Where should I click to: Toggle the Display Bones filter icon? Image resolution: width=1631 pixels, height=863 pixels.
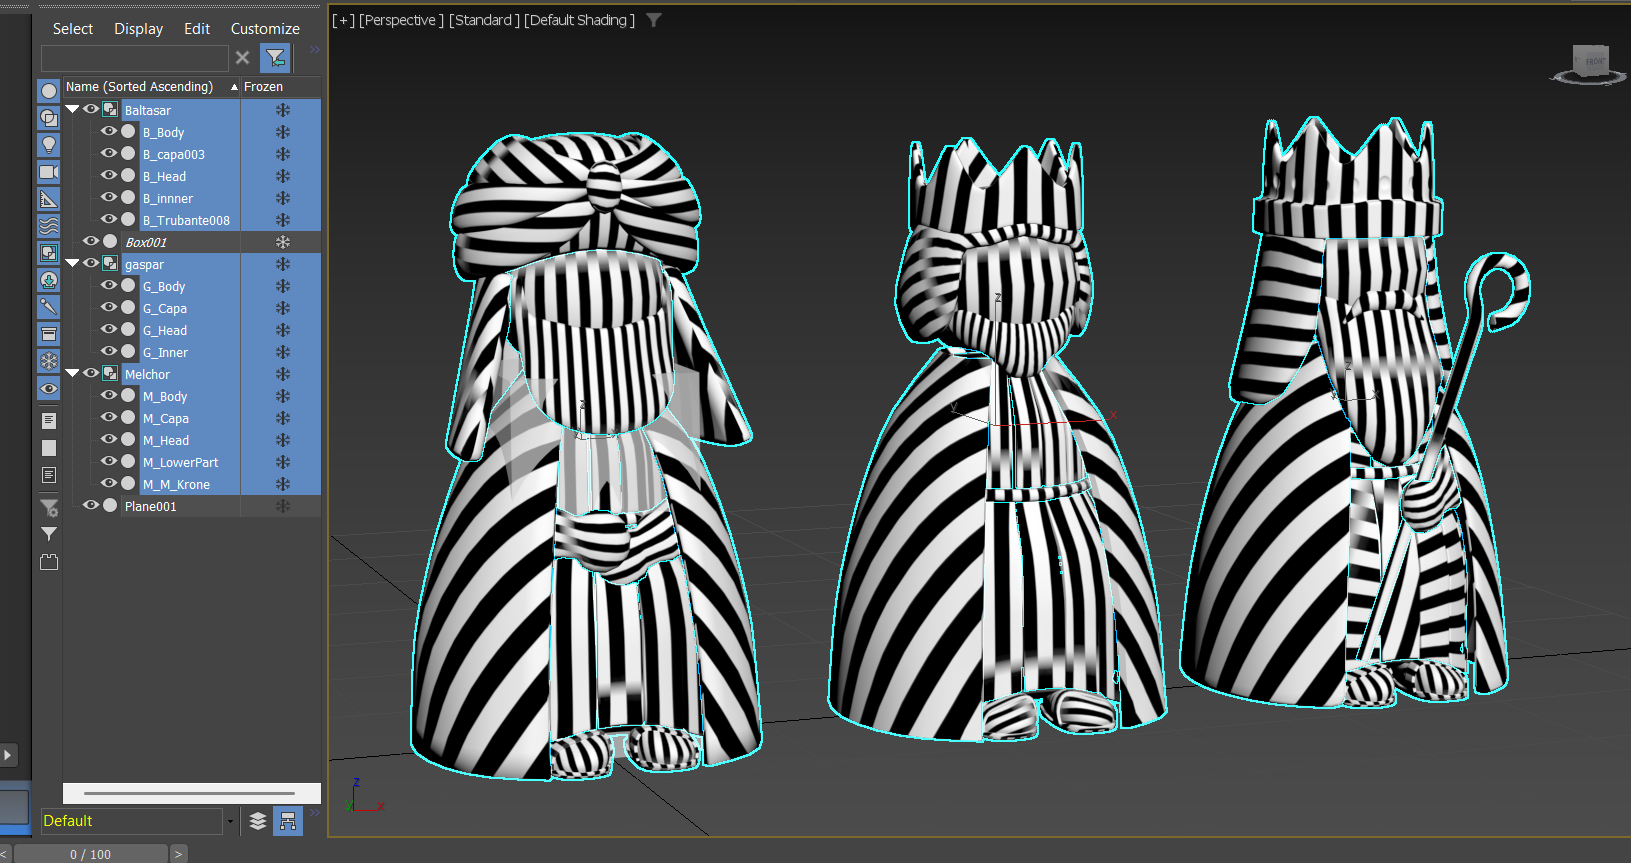[48, 307]
